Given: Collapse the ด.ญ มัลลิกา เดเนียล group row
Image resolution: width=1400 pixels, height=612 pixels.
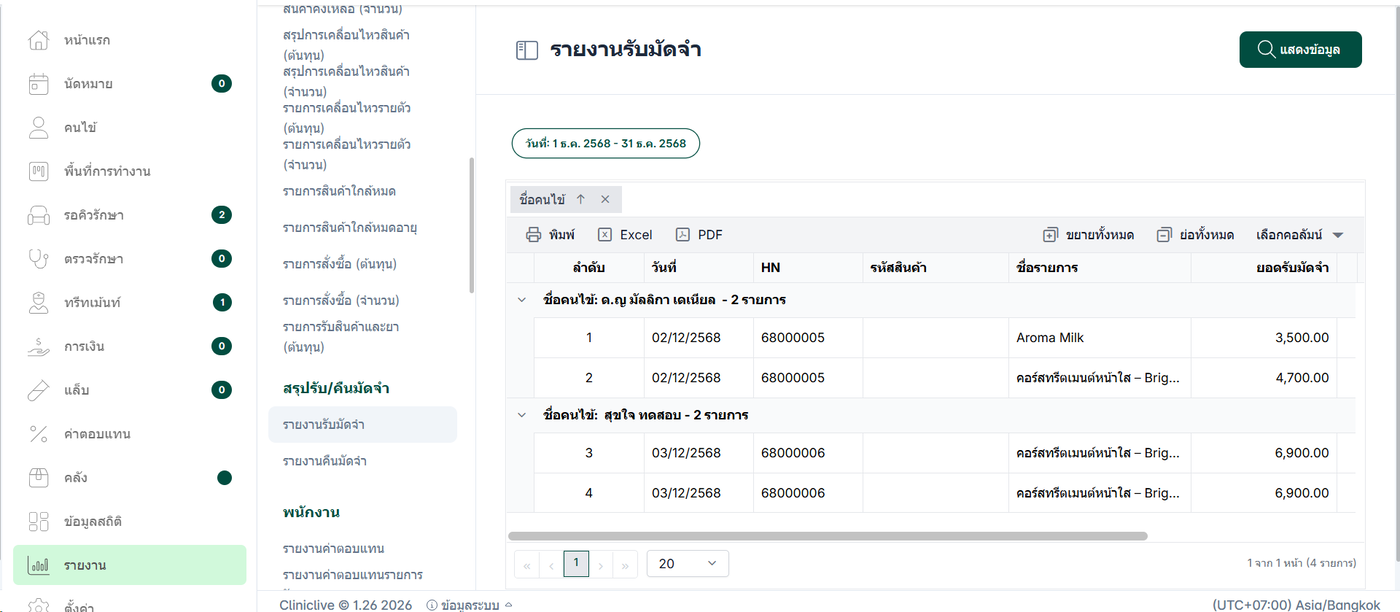Looking at the screenshot, I should 520,300.
